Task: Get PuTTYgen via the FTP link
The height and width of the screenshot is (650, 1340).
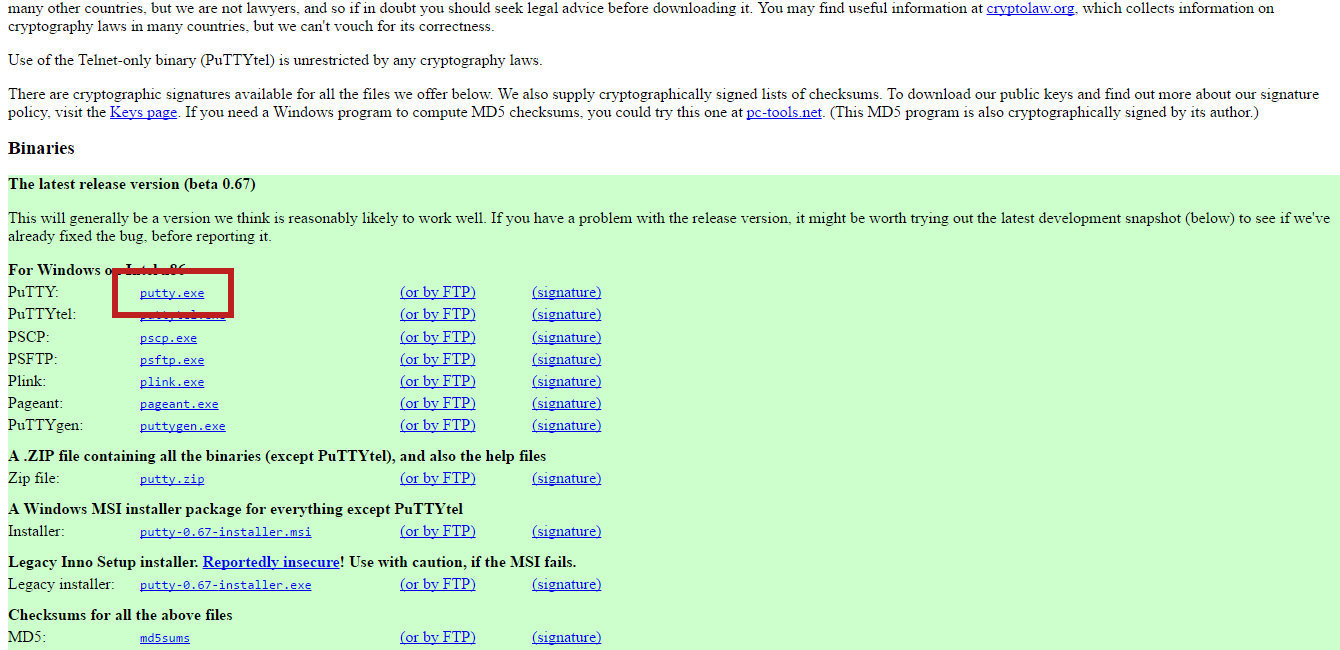Action: click(x=438, y=425)
